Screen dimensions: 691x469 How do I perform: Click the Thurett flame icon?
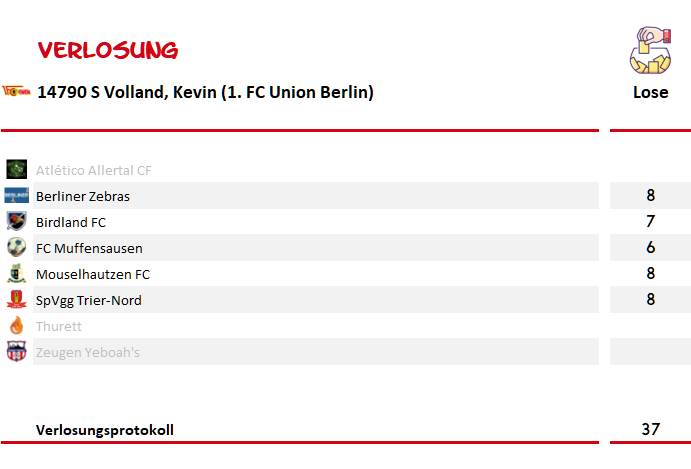pyautogui.click(x=16, y=325)
